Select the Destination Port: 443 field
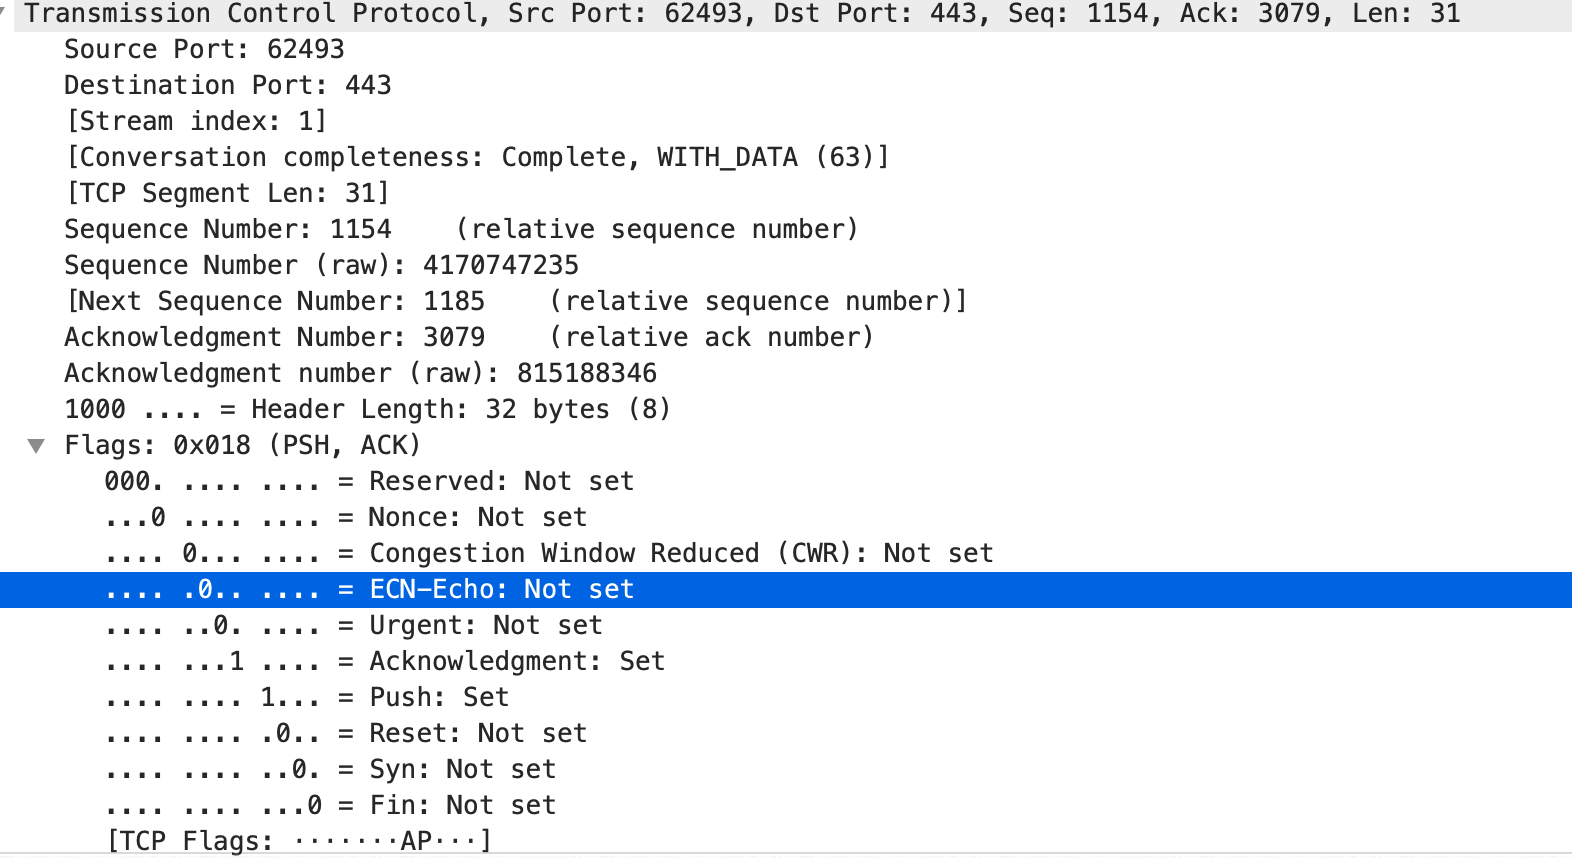 pos(227,85)
